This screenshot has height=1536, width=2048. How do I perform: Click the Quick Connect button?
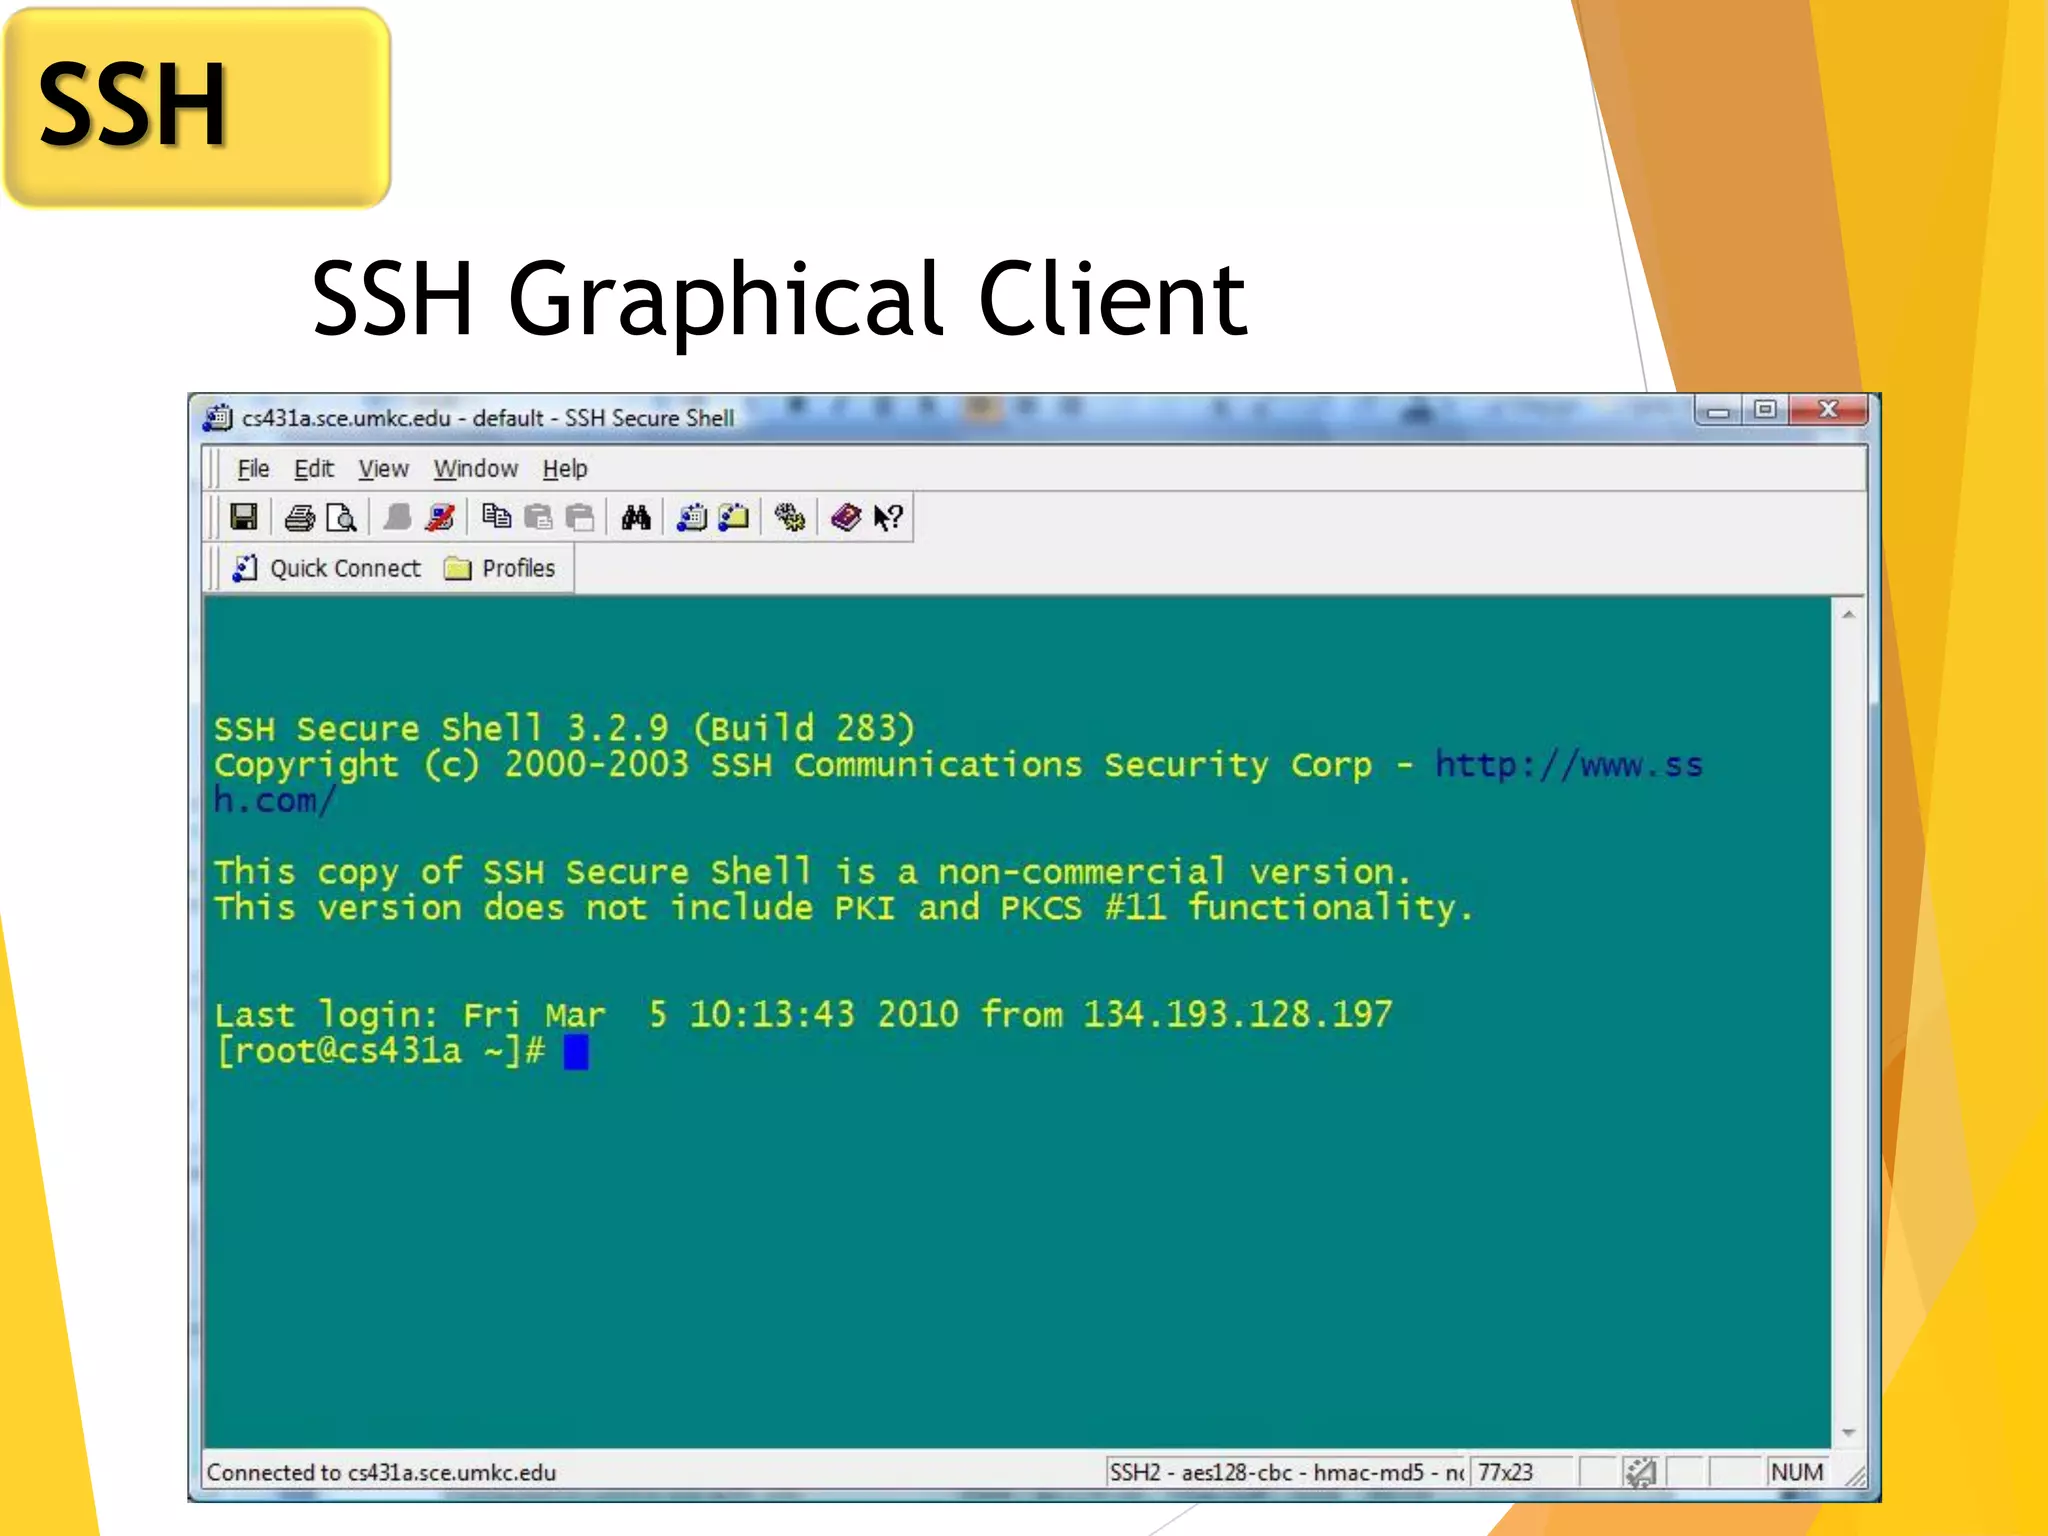[326, 568]
